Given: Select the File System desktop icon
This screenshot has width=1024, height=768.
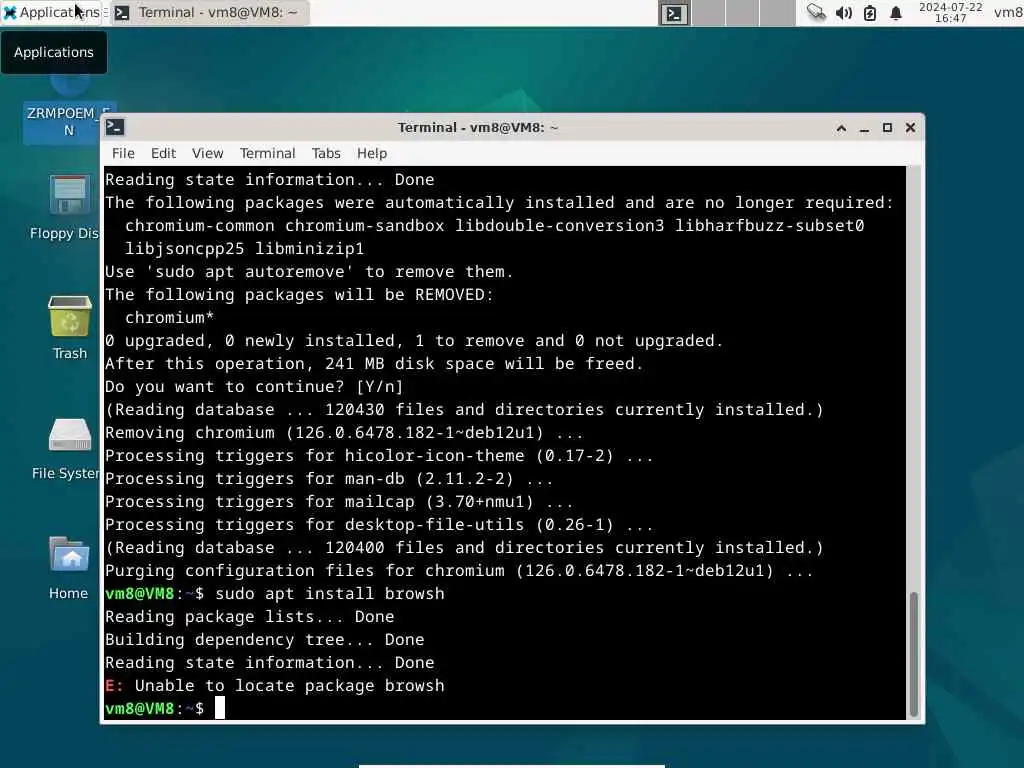Looking at the screenshot, I should (x=68, y=449).
